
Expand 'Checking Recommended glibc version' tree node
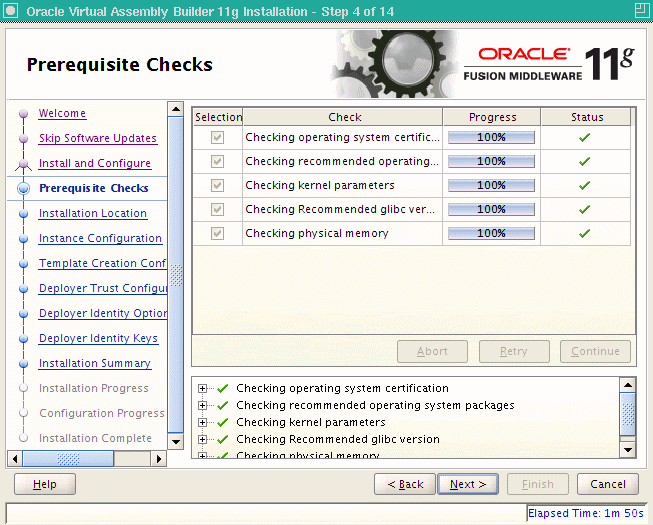click(x=202, y=439)
